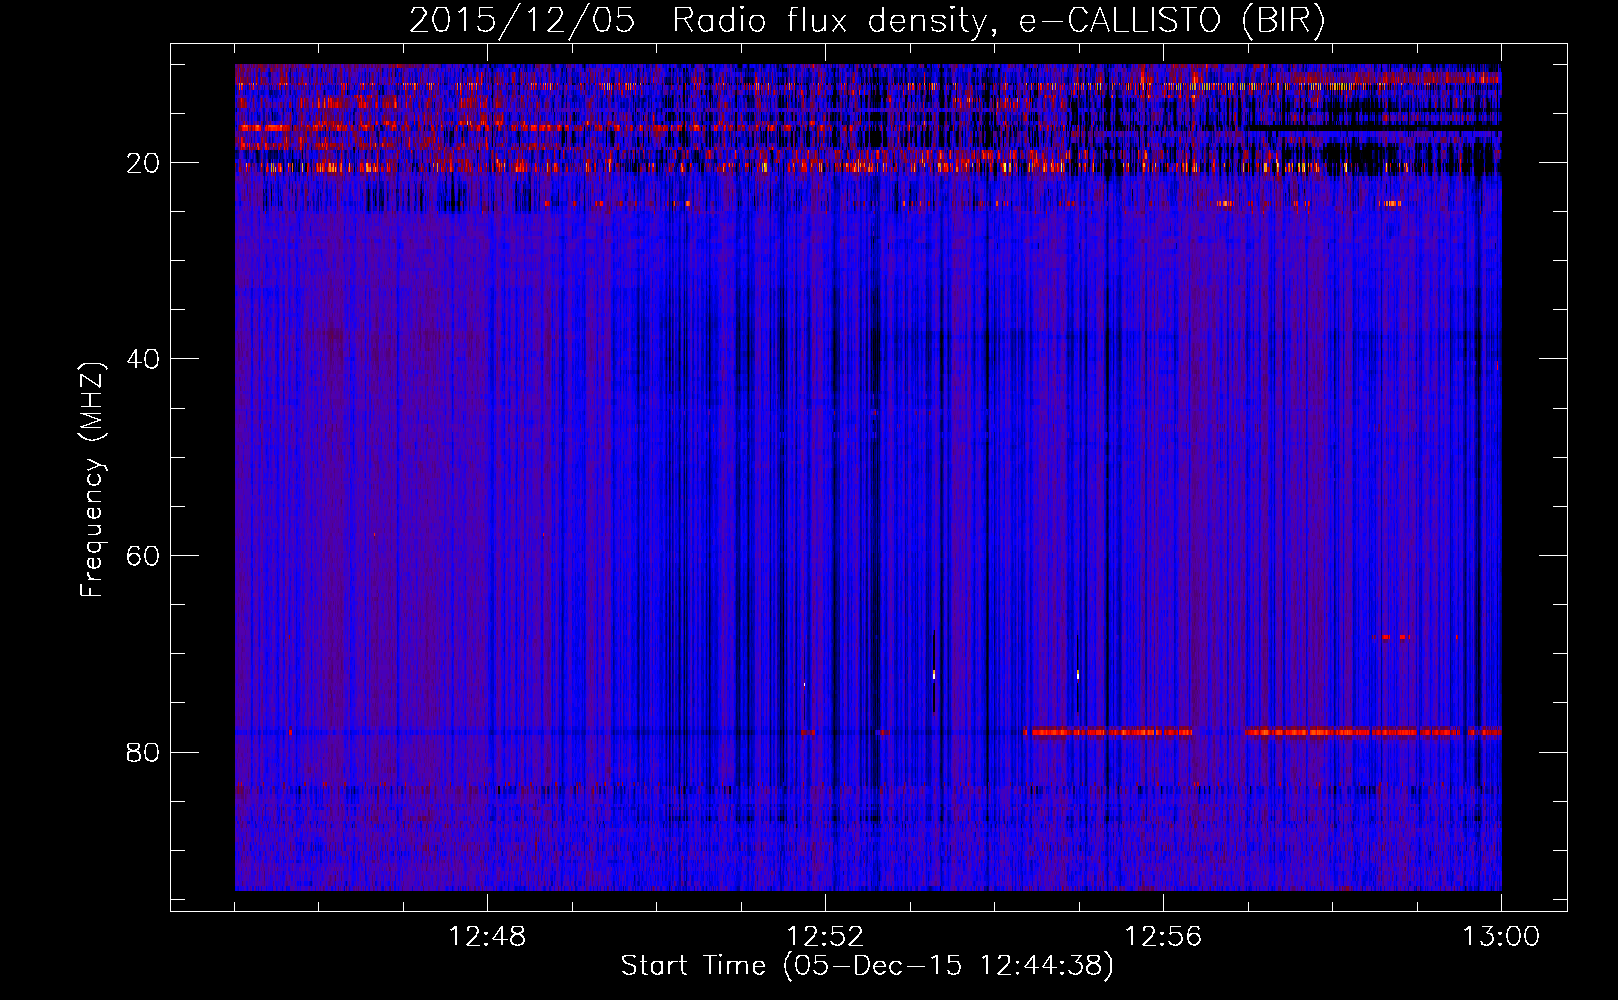Click the 80 MHz frequency tick label
Viewport: 1618px width, 1000px height.
click(143, 752)
